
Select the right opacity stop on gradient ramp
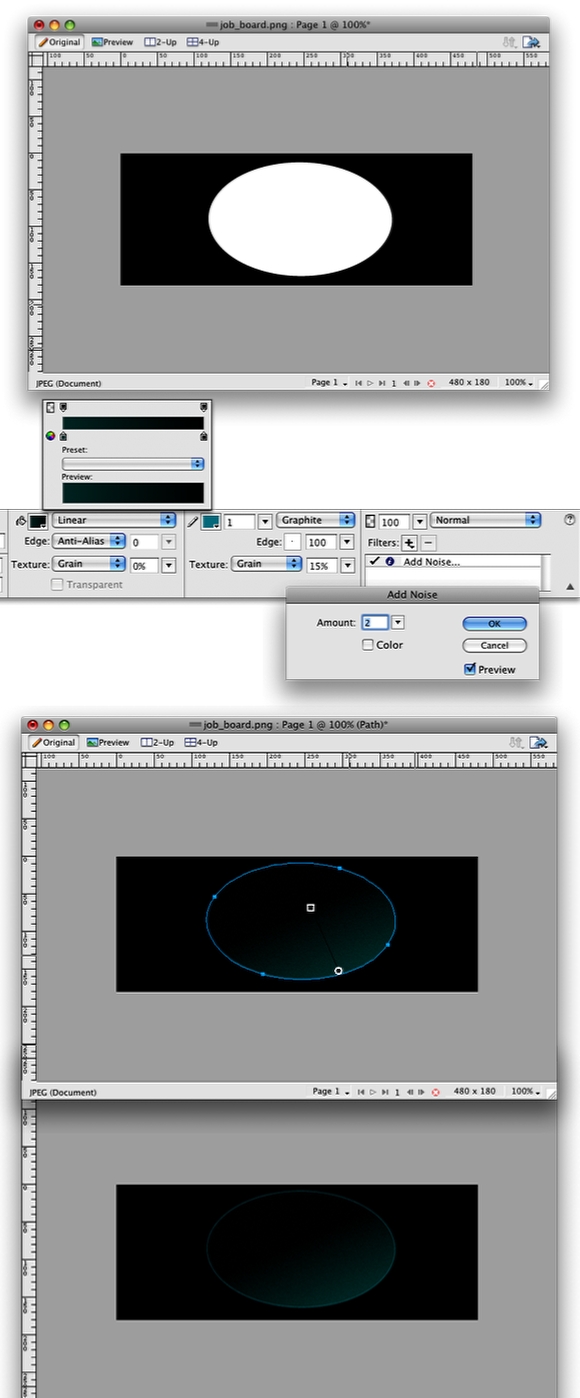pyautogui.click(x=204, y=408)
